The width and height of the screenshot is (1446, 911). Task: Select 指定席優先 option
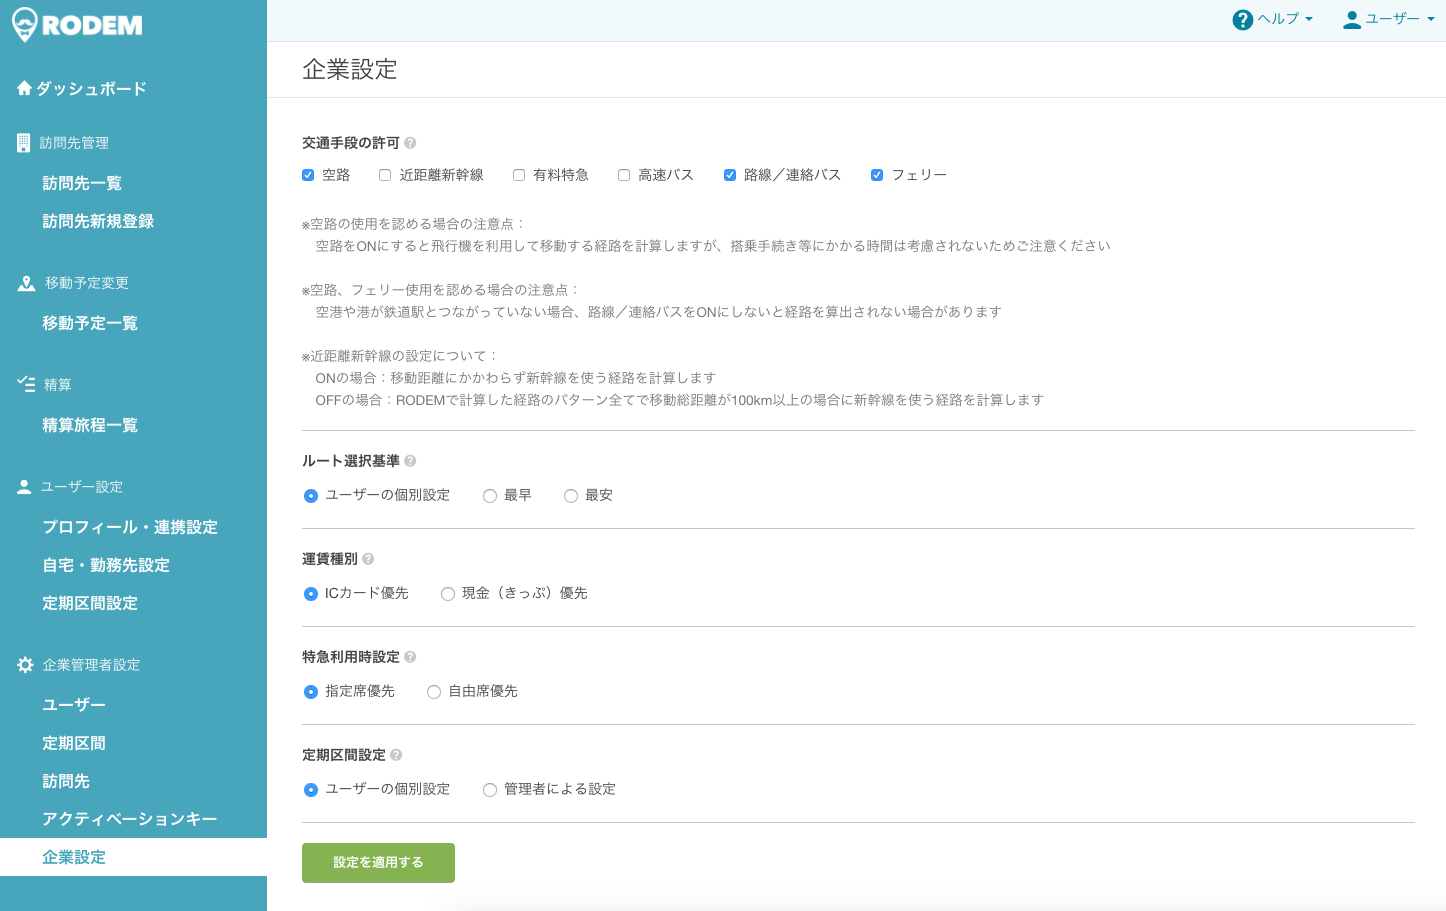311,692
